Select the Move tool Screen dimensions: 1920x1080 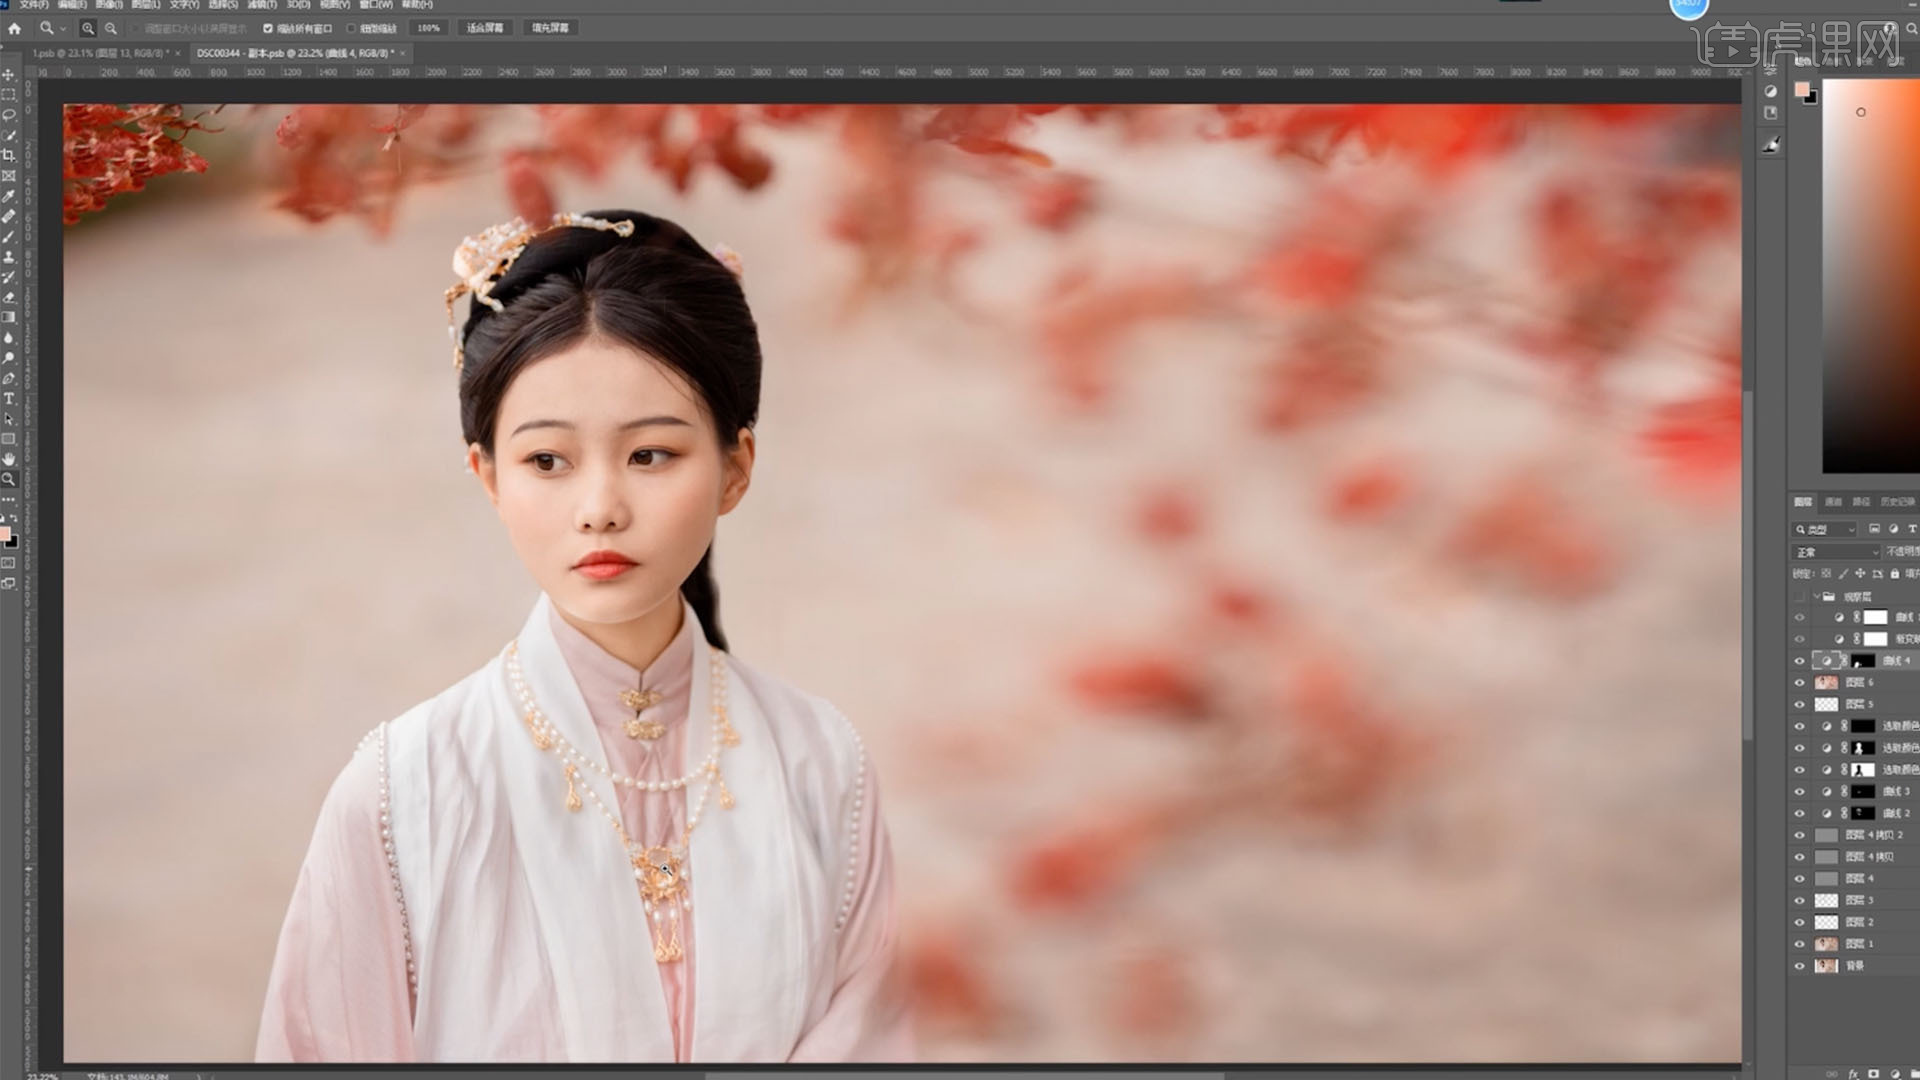click(9, 75)
